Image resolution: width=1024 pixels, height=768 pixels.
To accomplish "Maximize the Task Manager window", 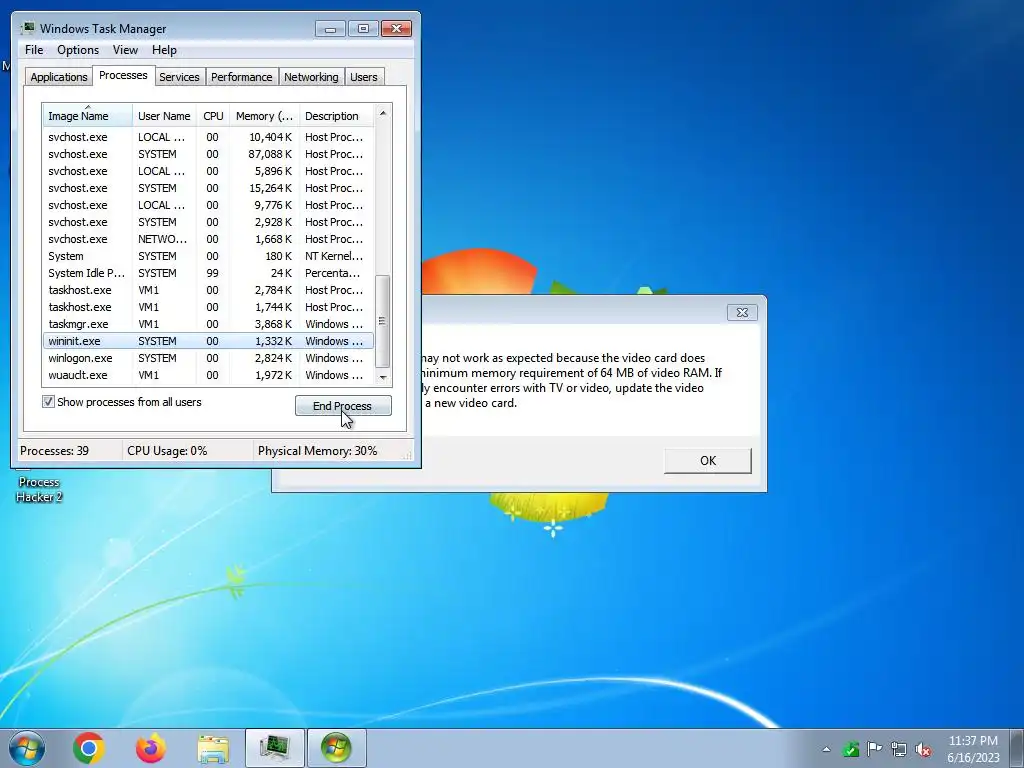I will click(x=363, y=29).
